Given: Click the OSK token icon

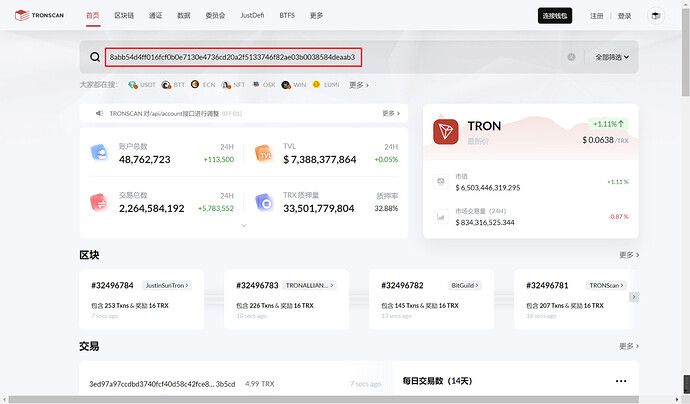Looking at the screenshot, I should [x=256, y=84].
